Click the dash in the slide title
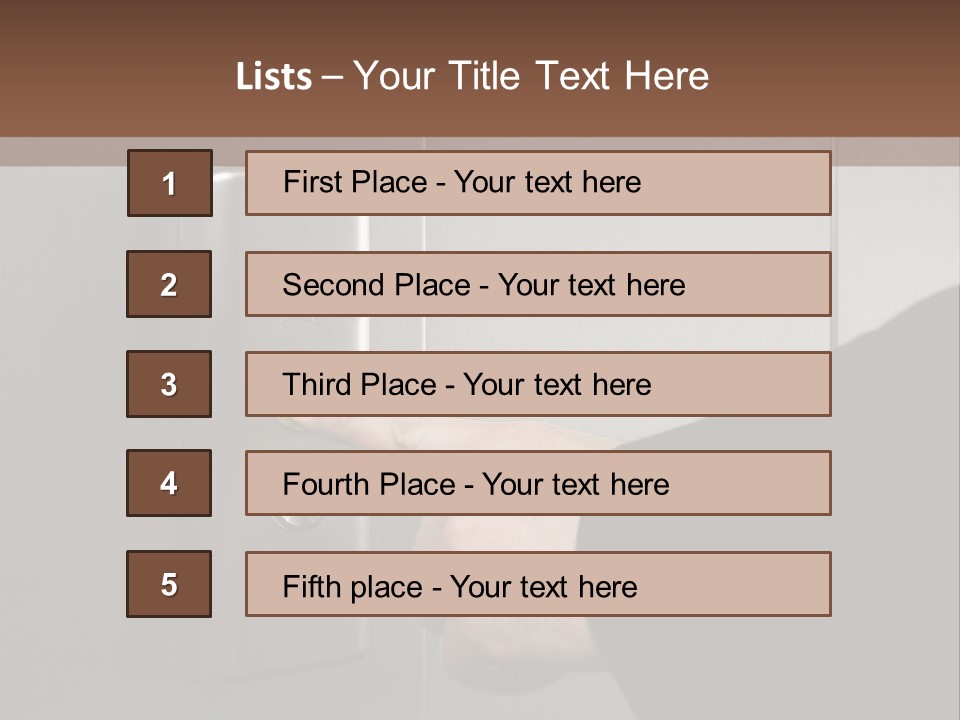This screenshot has height=720, width=960. coord(332,77)
